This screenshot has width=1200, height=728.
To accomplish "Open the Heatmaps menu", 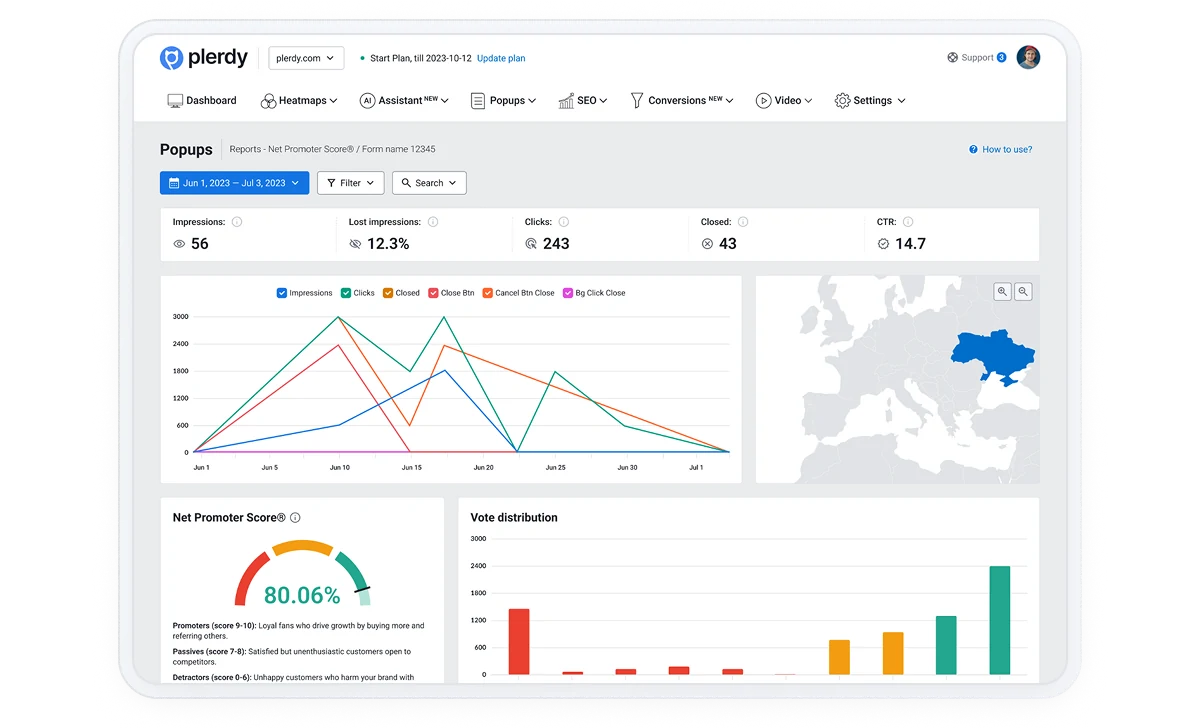I will pos(299,101).
